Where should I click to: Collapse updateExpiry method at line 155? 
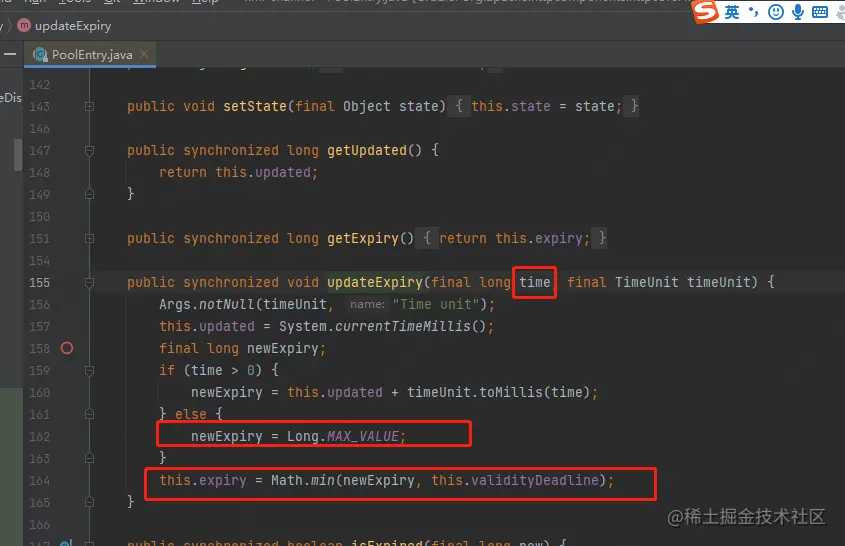coord(89,282)
